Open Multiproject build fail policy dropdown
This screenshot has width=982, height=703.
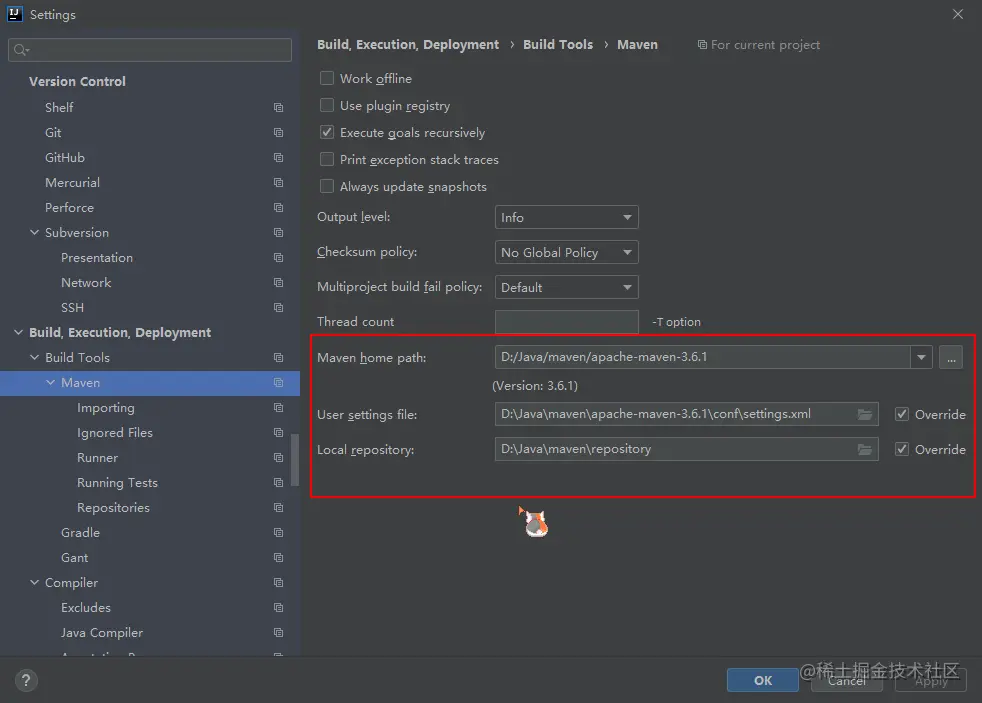tap(566, 287)
